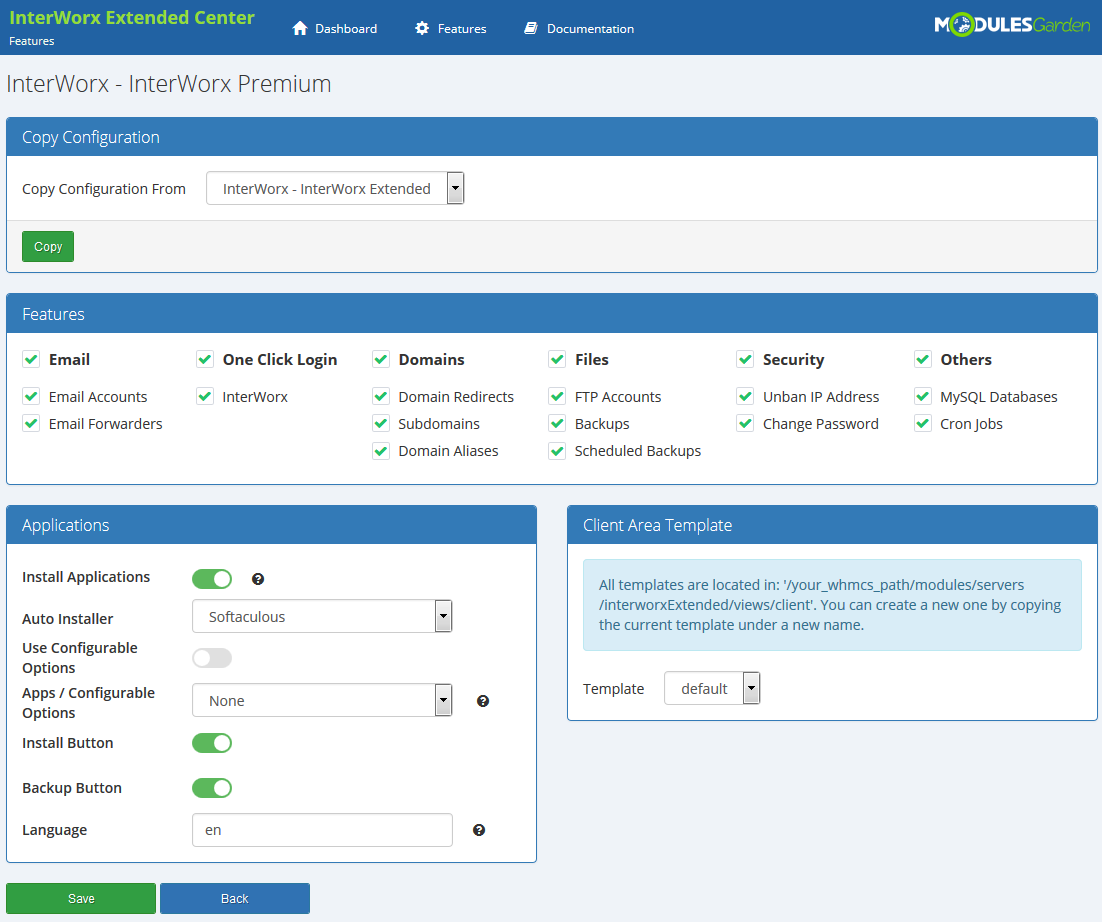Click the Back button
This screenshot has height=922, width=1102.
pyautogui.click(x=235, y=898)
